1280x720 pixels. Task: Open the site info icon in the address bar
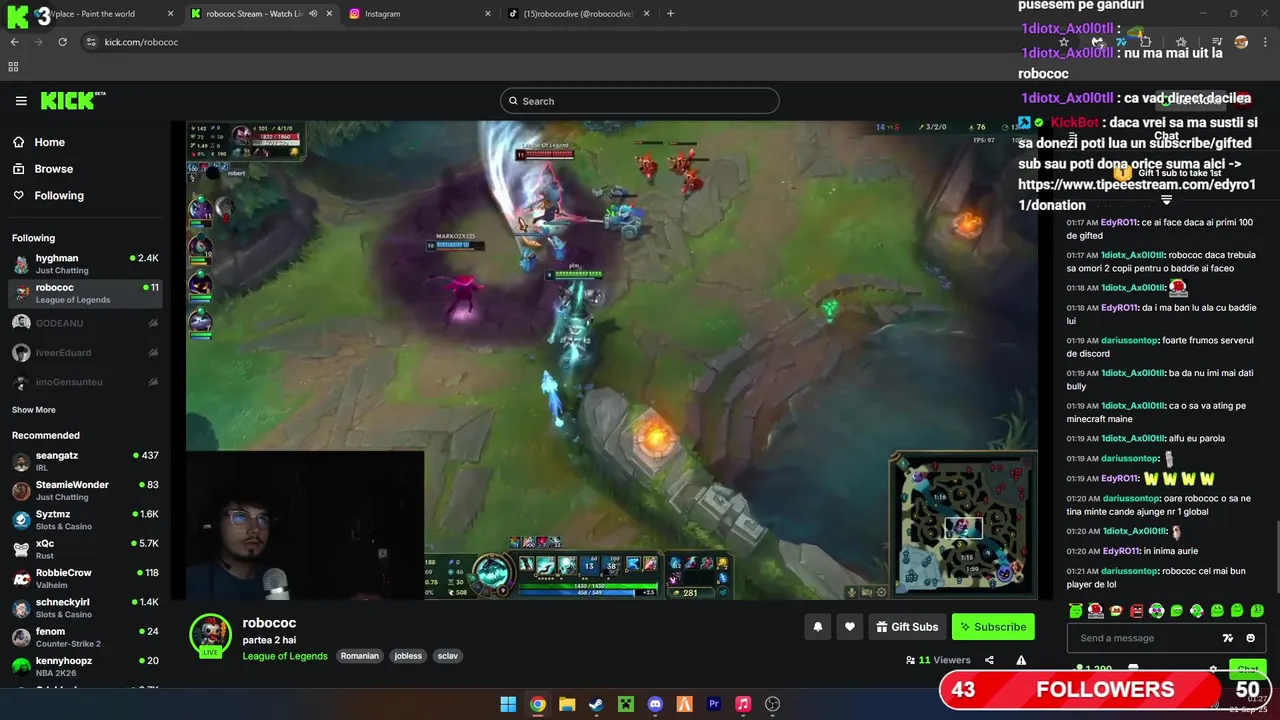tap(92, 42)
